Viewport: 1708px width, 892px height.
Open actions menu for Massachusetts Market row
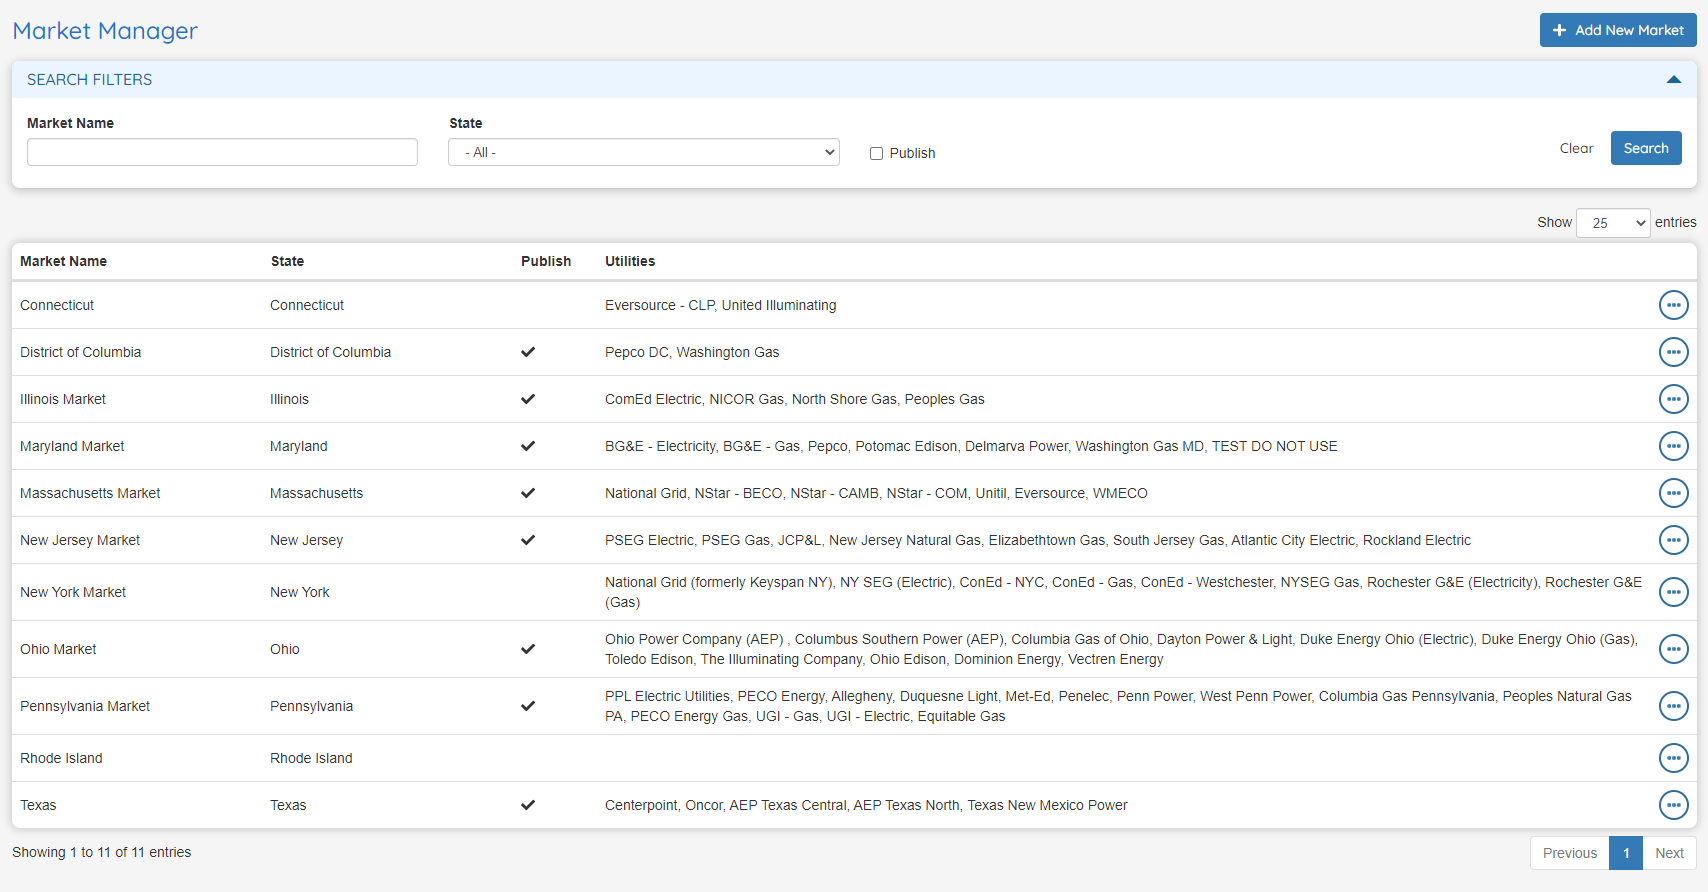(x=1673, y=493)
